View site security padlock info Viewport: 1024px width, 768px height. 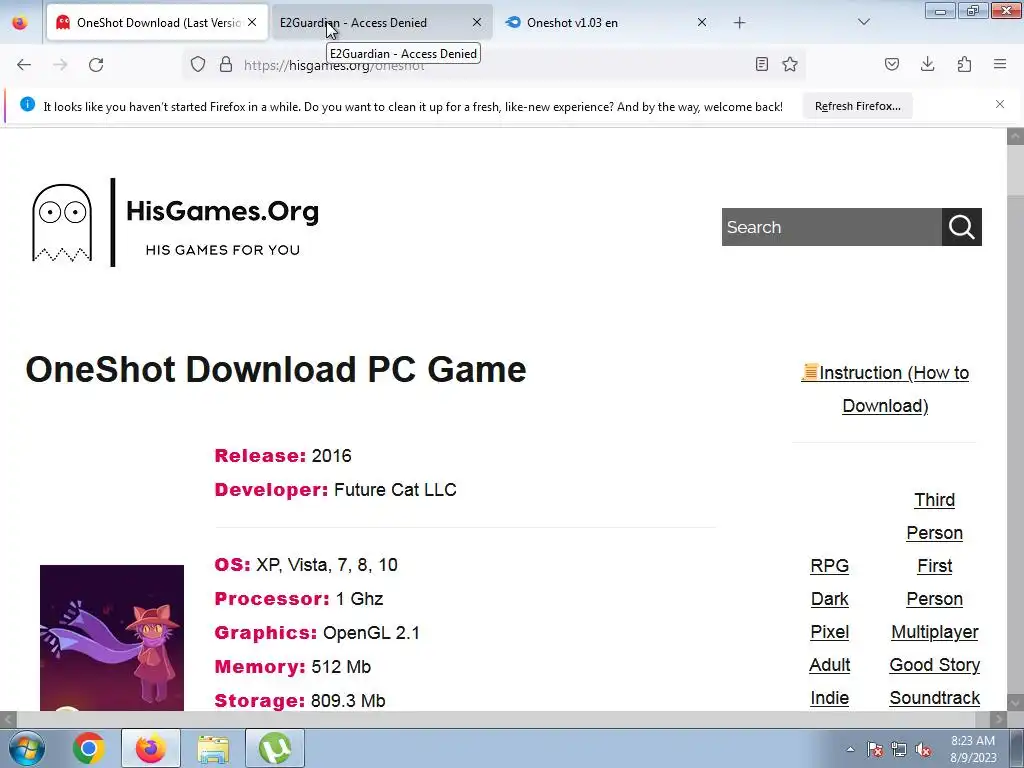point(226,64)
